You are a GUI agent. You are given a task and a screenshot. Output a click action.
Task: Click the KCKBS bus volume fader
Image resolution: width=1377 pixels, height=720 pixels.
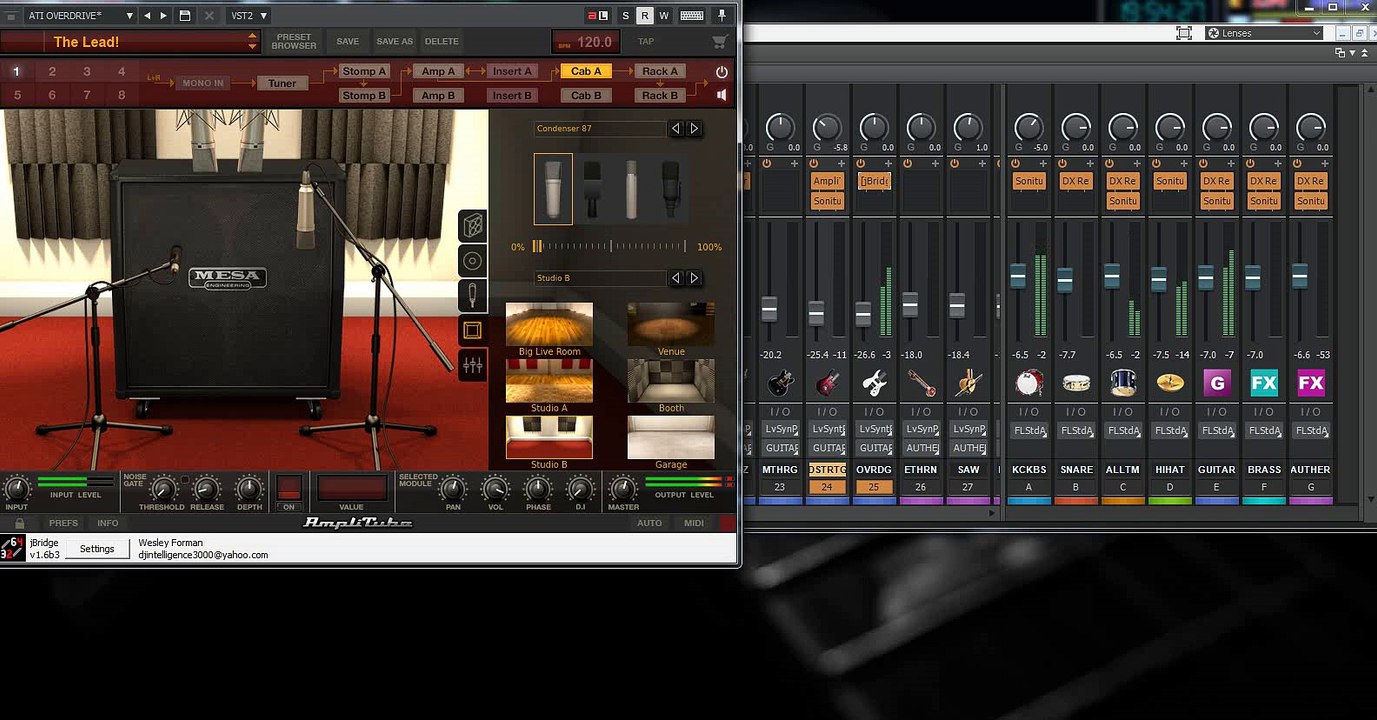1018,276
